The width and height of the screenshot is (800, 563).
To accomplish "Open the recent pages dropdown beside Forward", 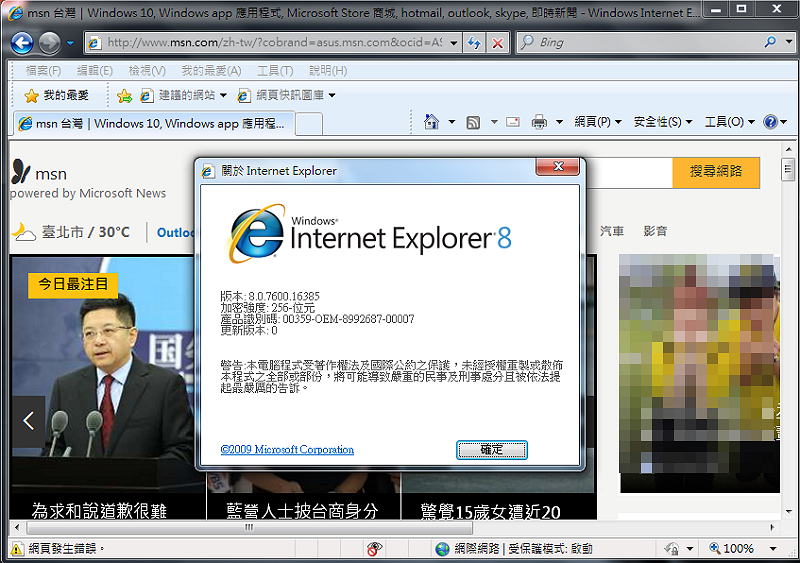I will 70,43.
